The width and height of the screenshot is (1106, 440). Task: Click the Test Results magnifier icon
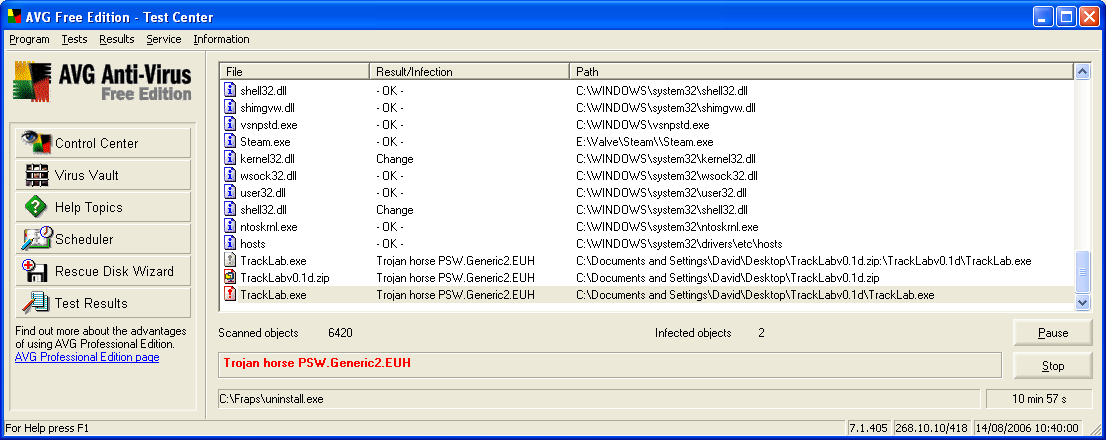36,302
